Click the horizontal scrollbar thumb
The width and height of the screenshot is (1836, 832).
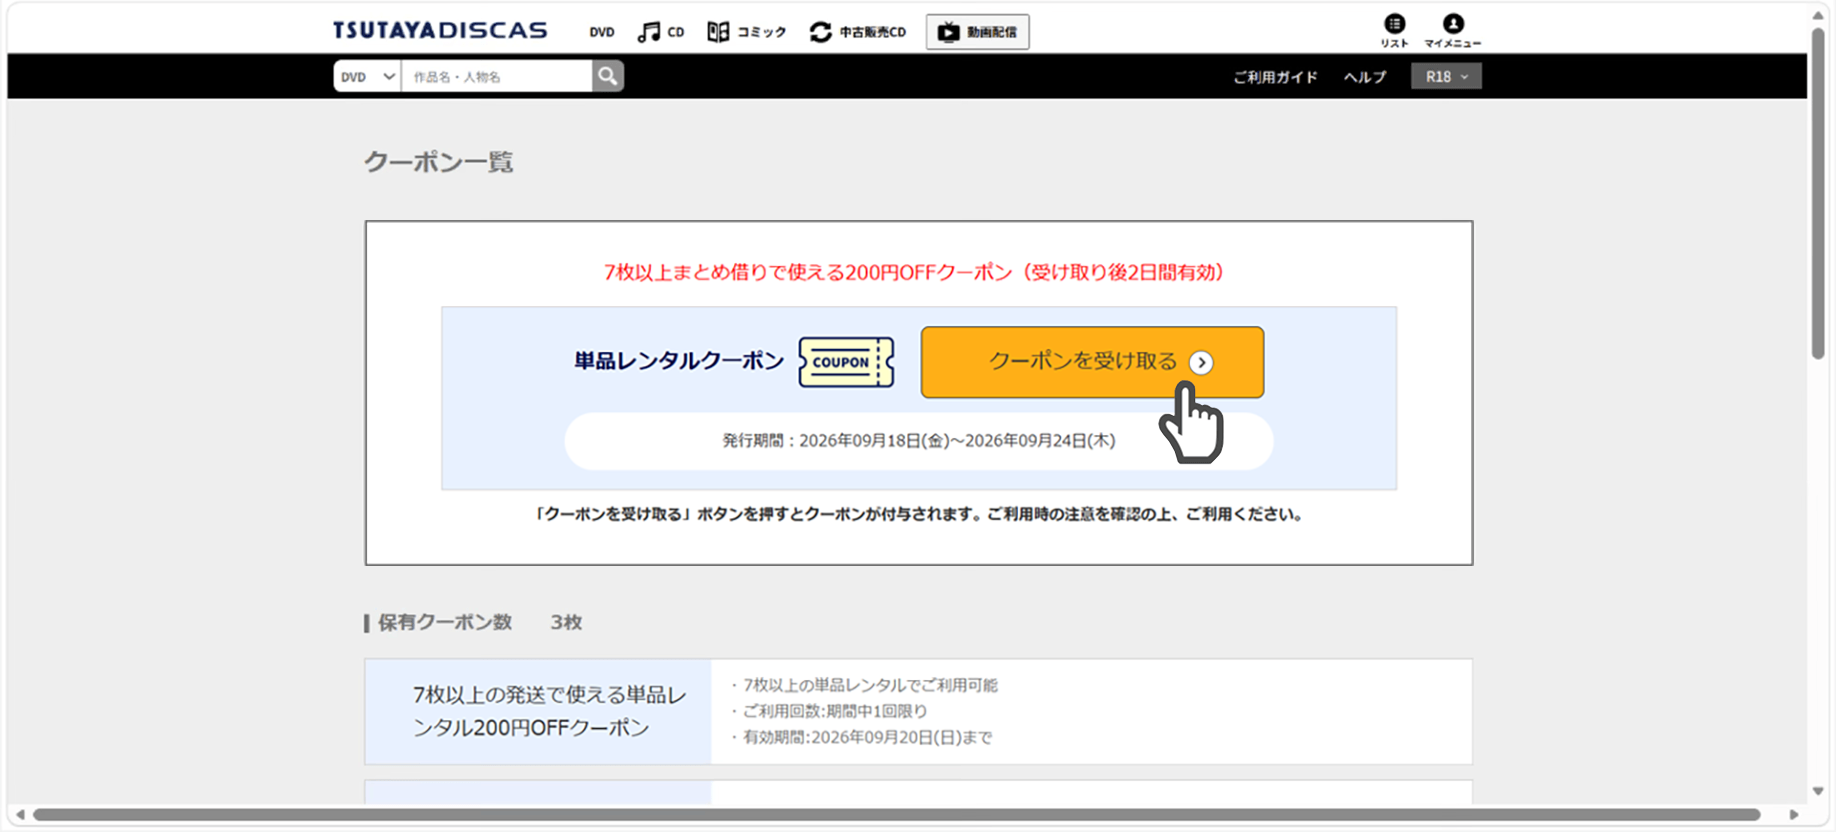[897, 815]
